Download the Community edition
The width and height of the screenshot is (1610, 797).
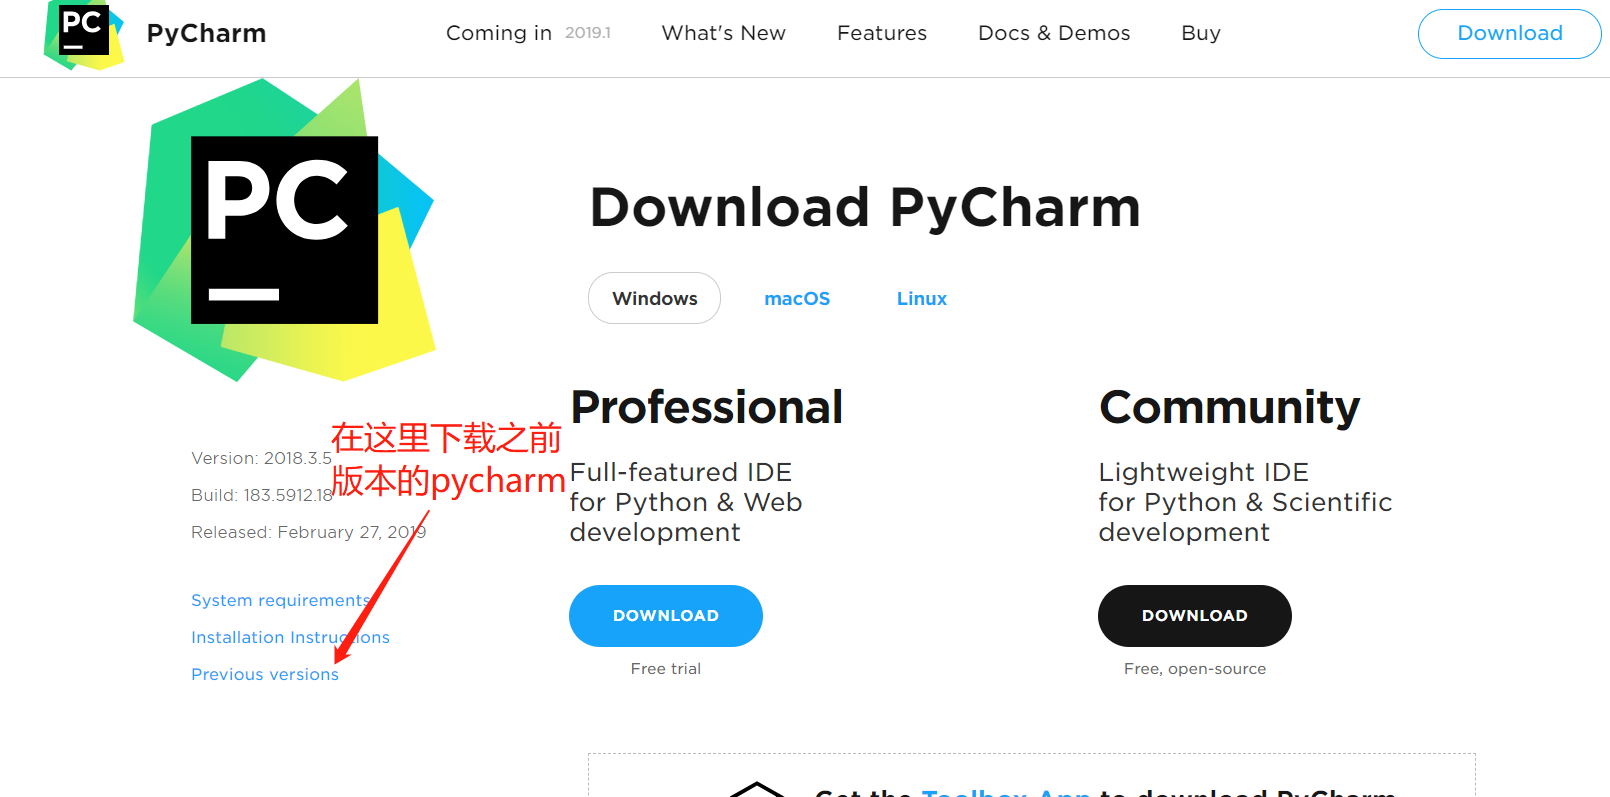coord(1195,616)
